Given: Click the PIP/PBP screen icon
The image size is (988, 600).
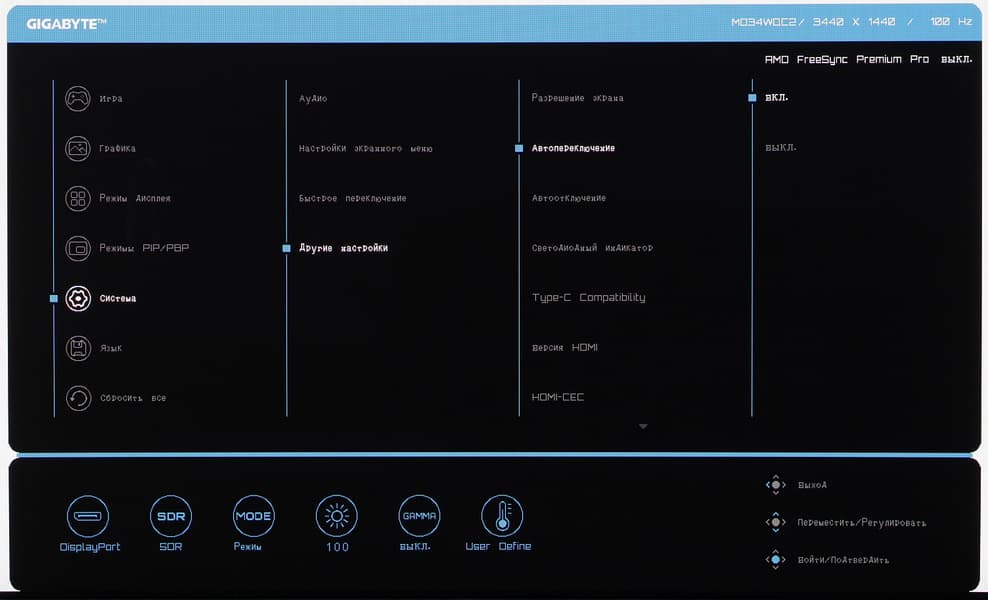Looking at the screenshot, I should (x=78, y=248).
